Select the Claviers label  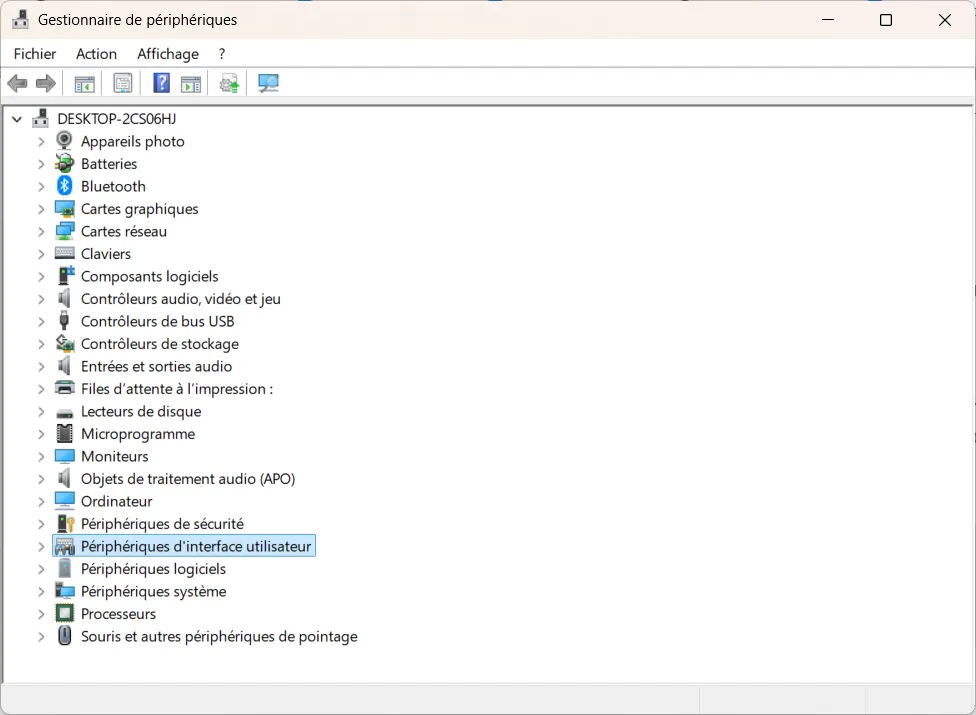[x=106, y=254]
